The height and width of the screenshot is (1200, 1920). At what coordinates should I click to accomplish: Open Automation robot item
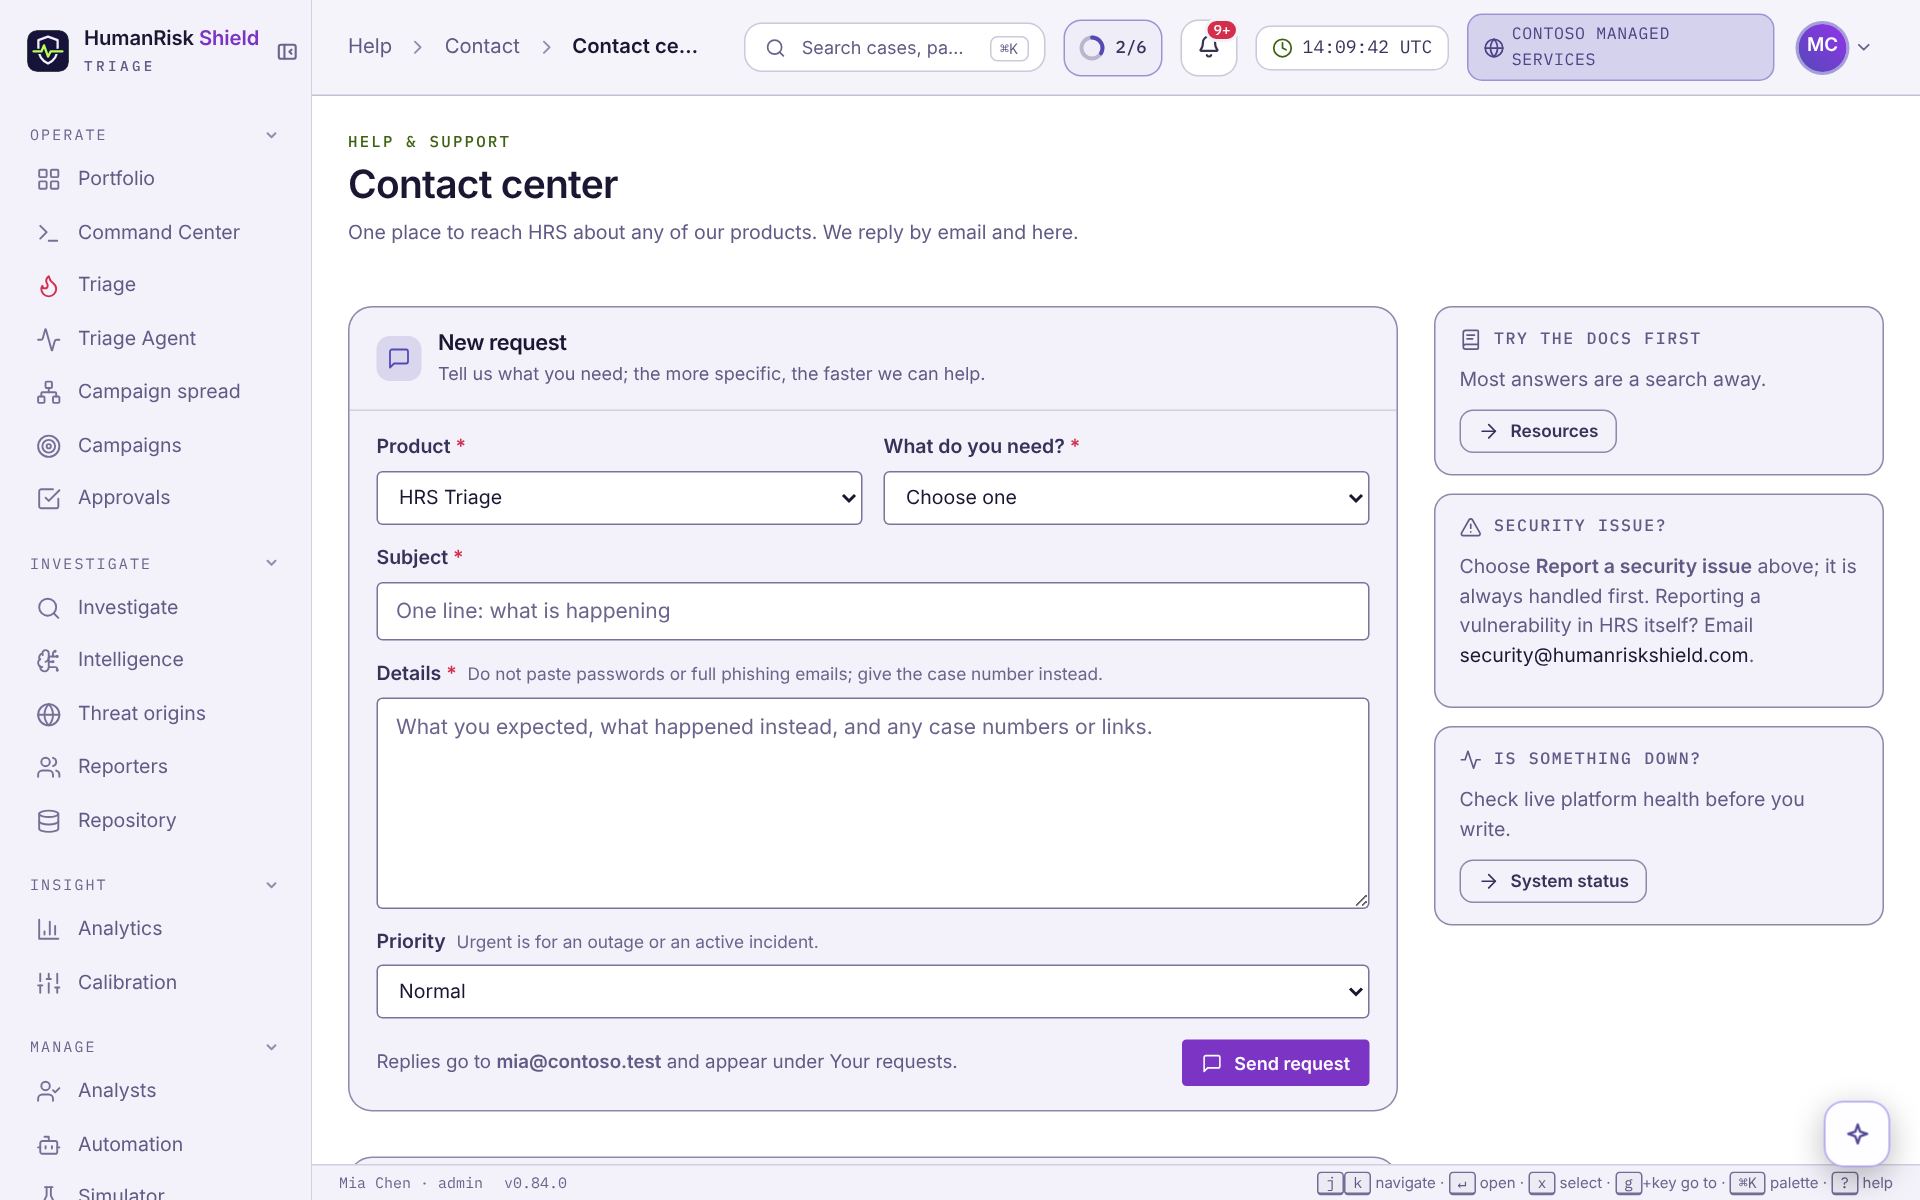click(x=155, y=1144)
